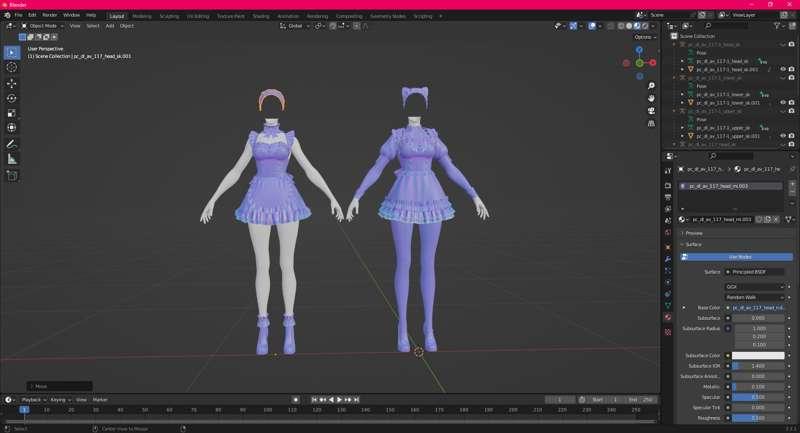Viewport: 800px width, 433px height.
Task: Switch to the Modeling workspace tab
Action: (142, 16)
